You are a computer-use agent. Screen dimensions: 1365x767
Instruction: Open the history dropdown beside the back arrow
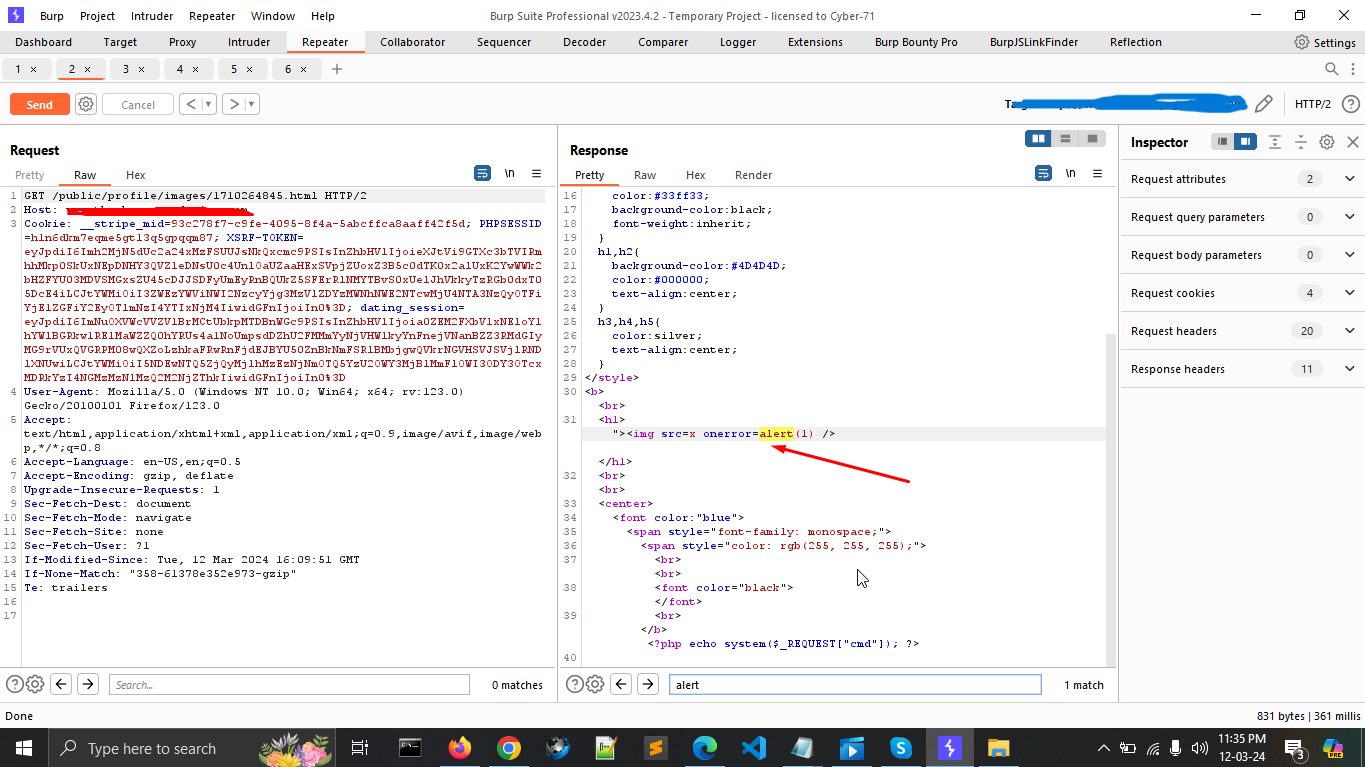(208, 104)
